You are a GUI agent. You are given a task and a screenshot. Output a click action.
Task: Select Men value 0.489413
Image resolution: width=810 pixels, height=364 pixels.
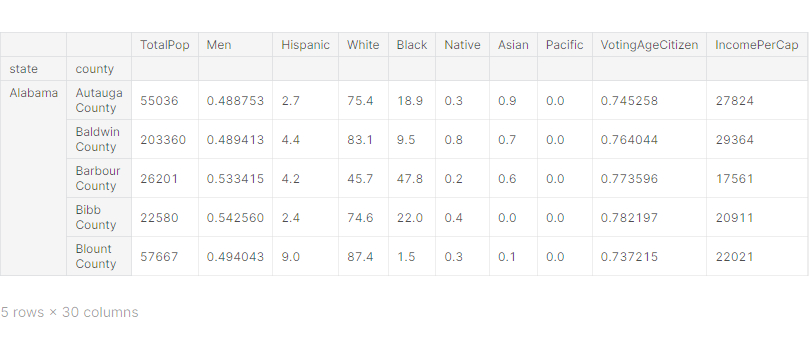point(235,139)
